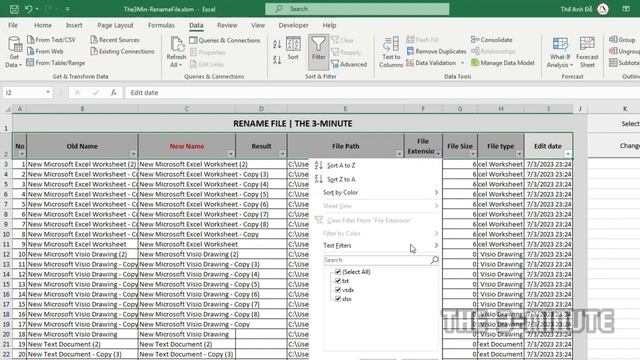The width and height of the screenshot is (640, 360).
Task: Click From Text/CSV
Action: (x=51, y=40)
